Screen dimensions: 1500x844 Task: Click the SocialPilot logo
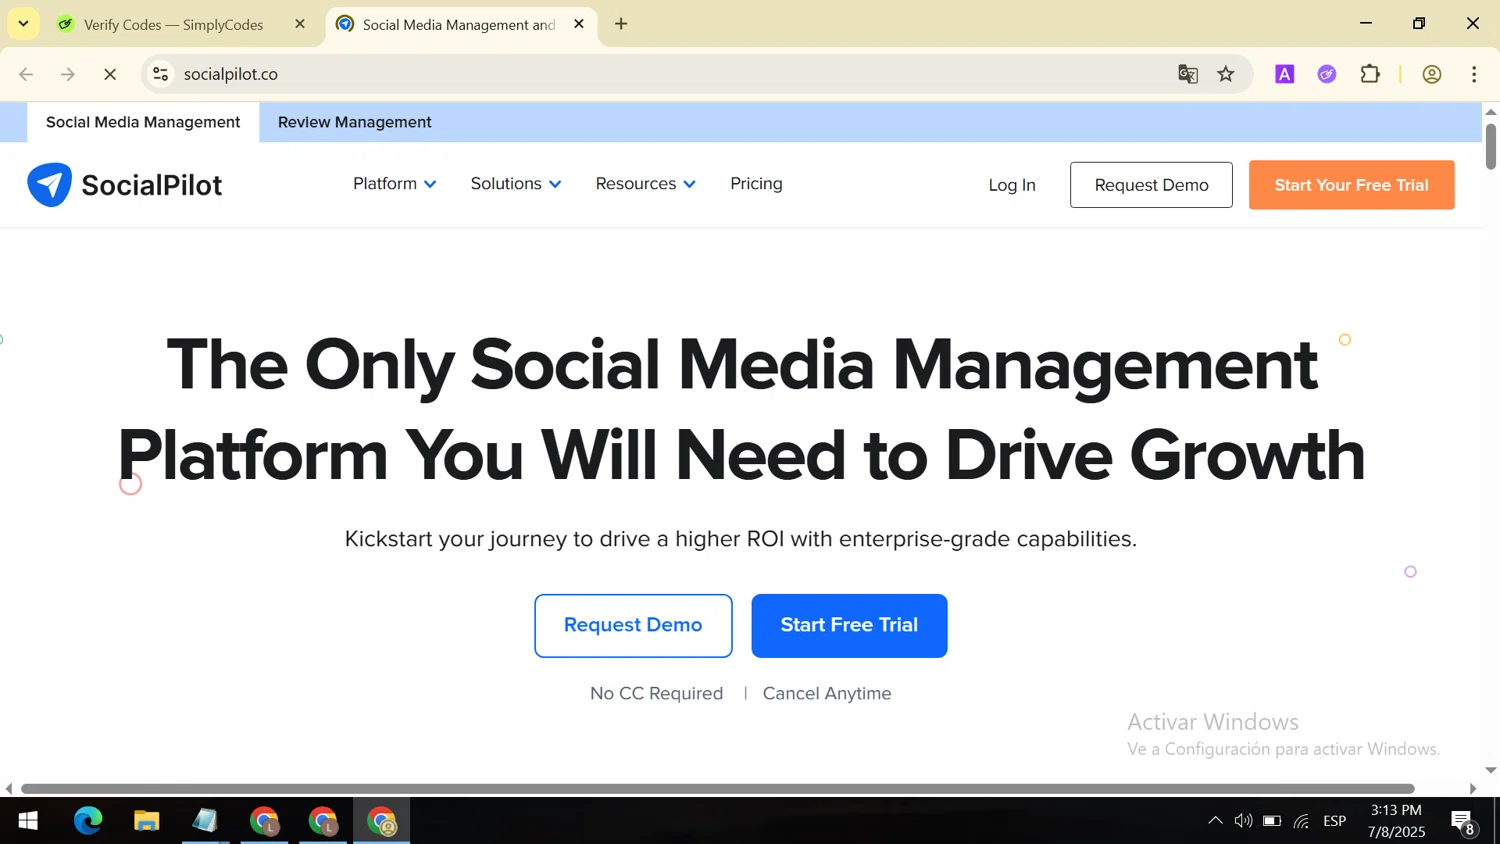[125, 185]
